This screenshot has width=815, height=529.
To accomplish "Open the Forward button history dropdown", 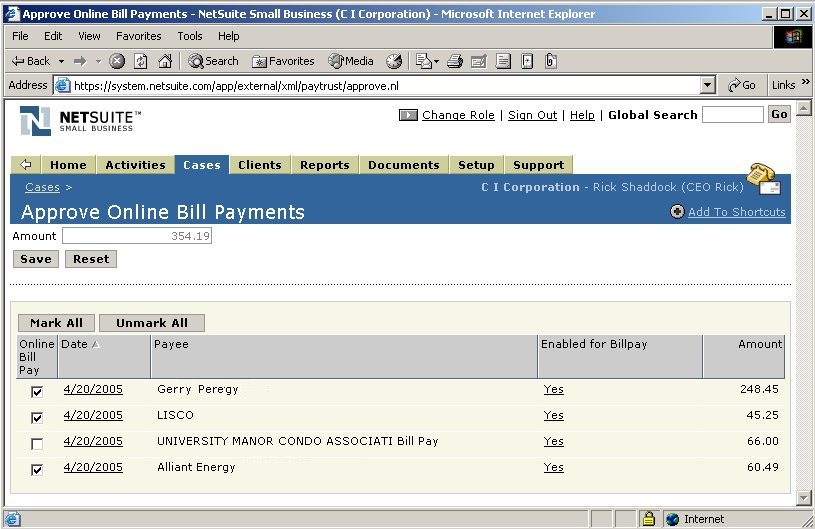I will pyautogui.click(x=98, y=61).
